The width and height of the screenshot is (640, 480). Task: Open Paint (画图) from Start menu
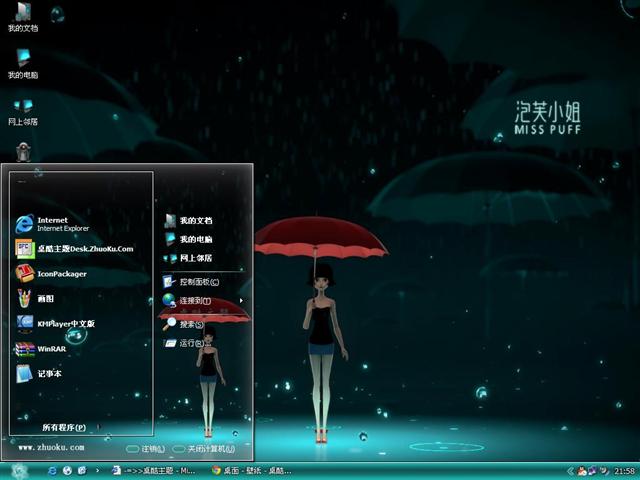coord(35,299)
